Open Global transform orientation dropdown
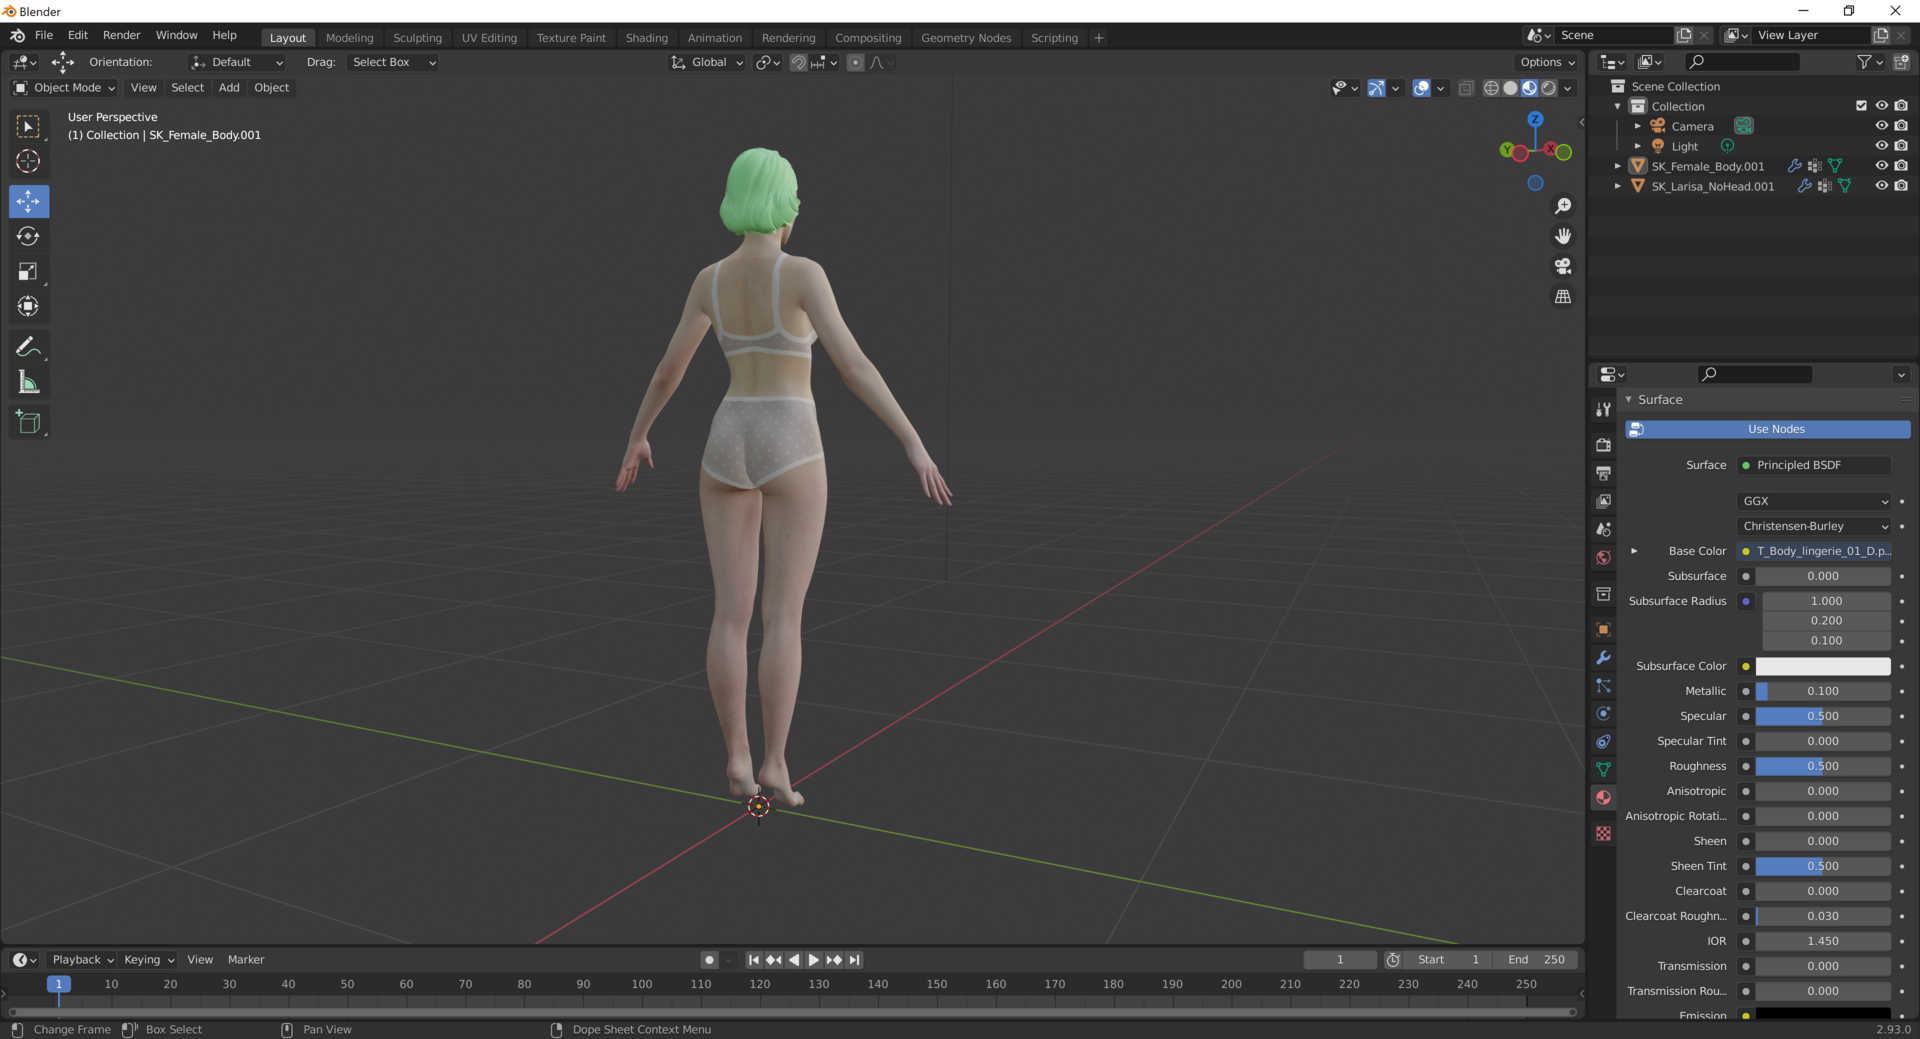The image size is (1920, 1039). coord(707,62)
